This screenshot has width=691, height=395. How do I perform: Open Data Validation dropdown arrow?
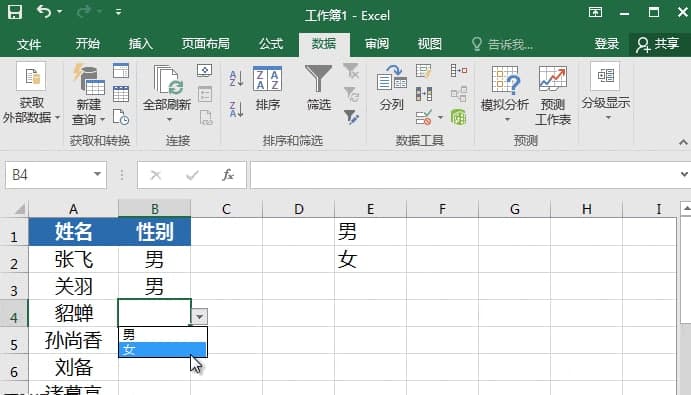coord(440,118)
